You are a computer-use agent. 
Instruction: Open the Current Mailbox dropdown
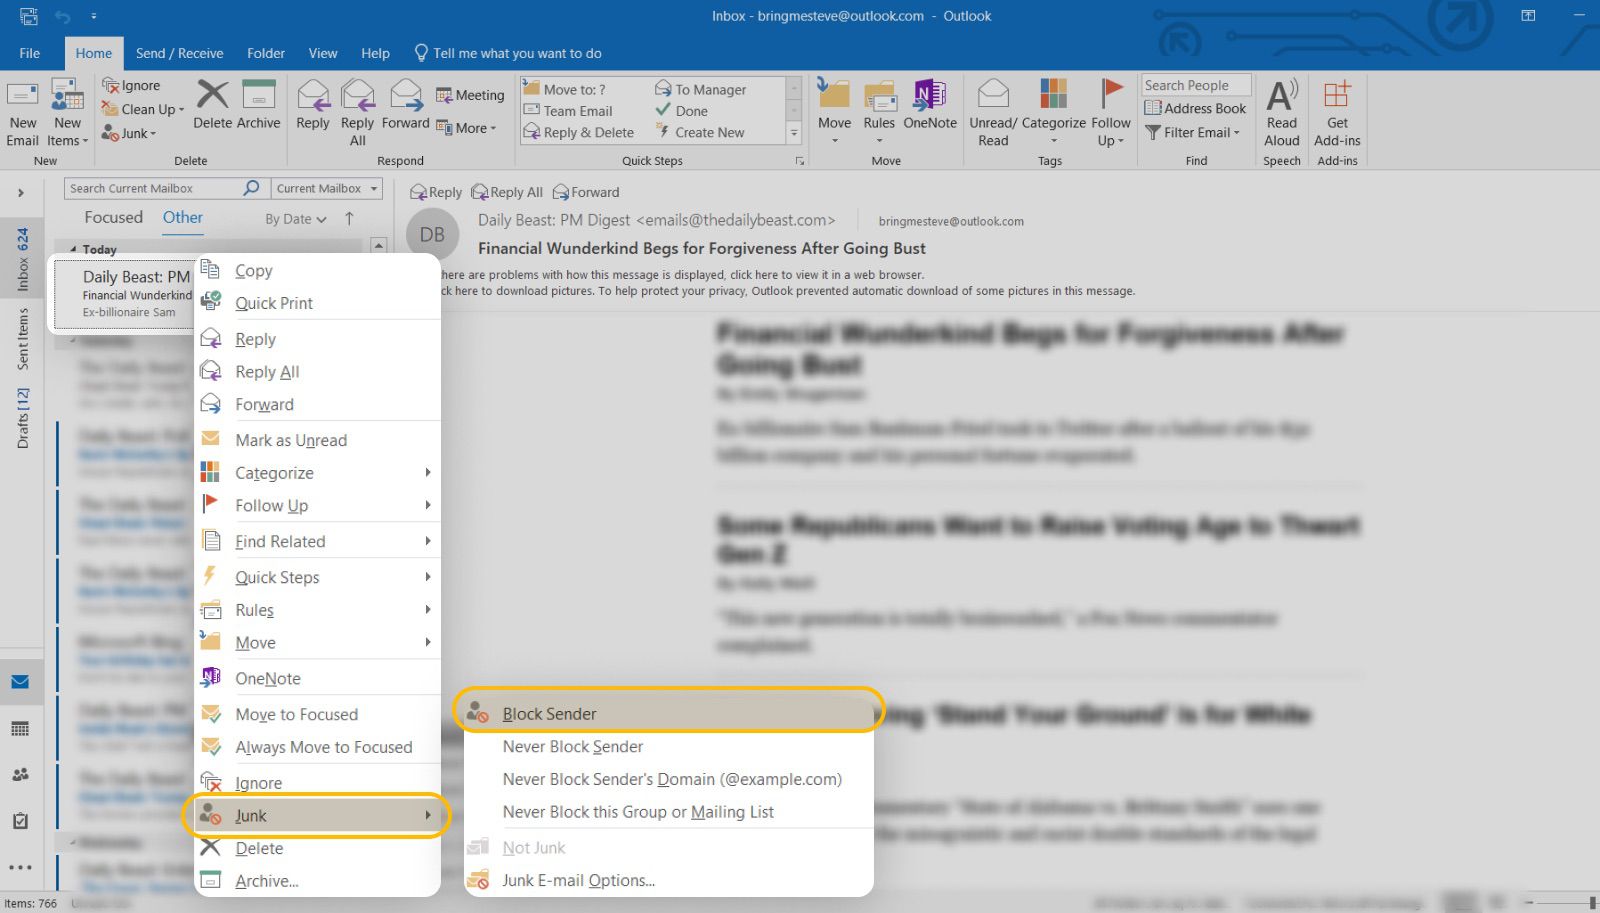(325, 188)
